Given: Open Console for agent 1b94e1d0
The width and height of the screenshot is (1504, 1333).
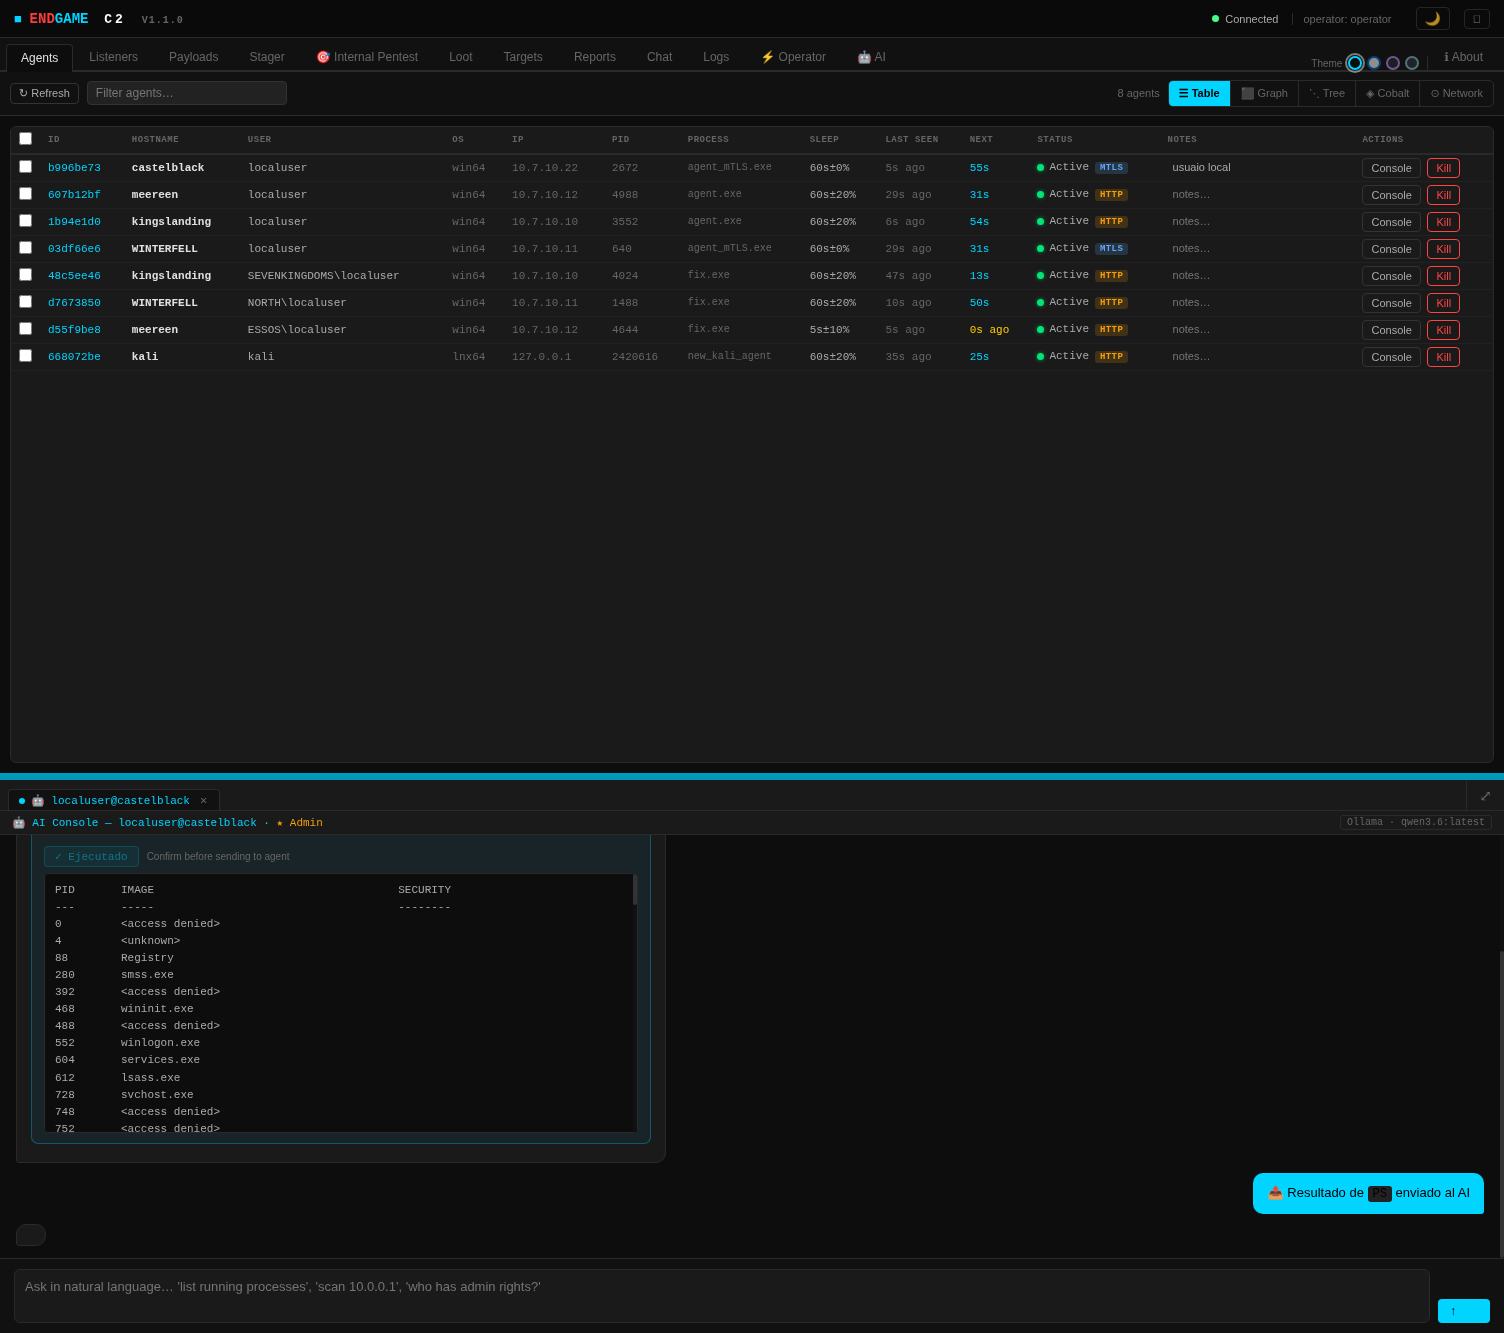Looking at the screenshot, I should [x=1391, y=222].
